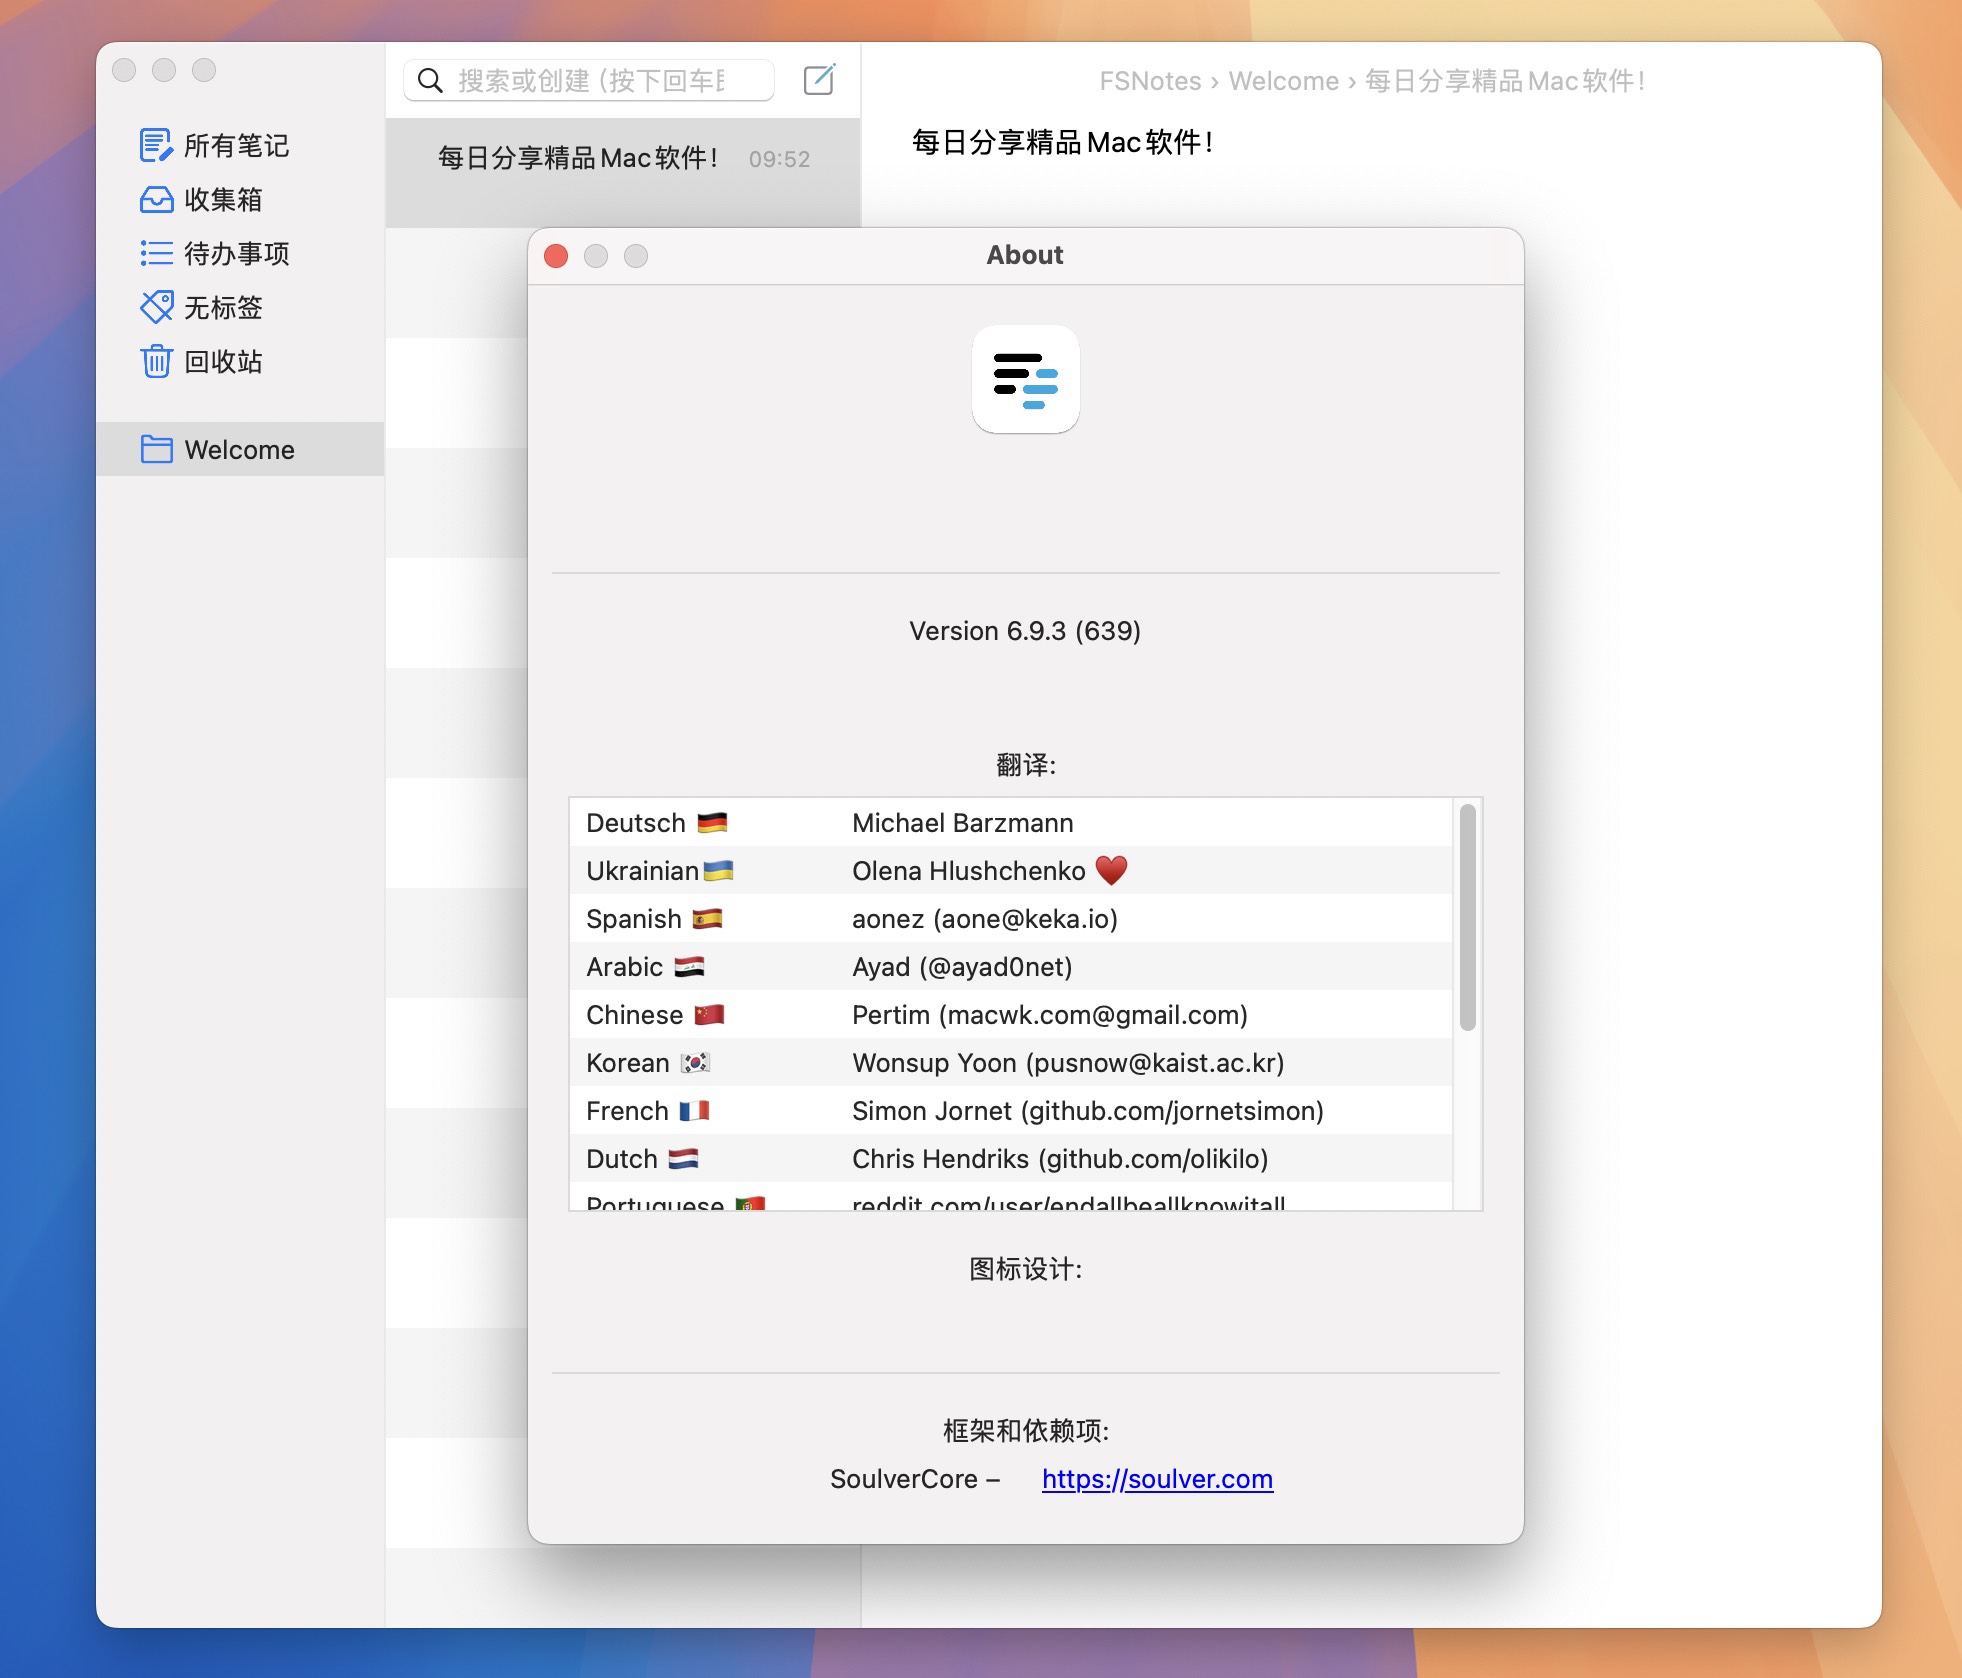Click the Arabic flag icon
Screen dimensions: 1962x1678
[x=689, y=966]
